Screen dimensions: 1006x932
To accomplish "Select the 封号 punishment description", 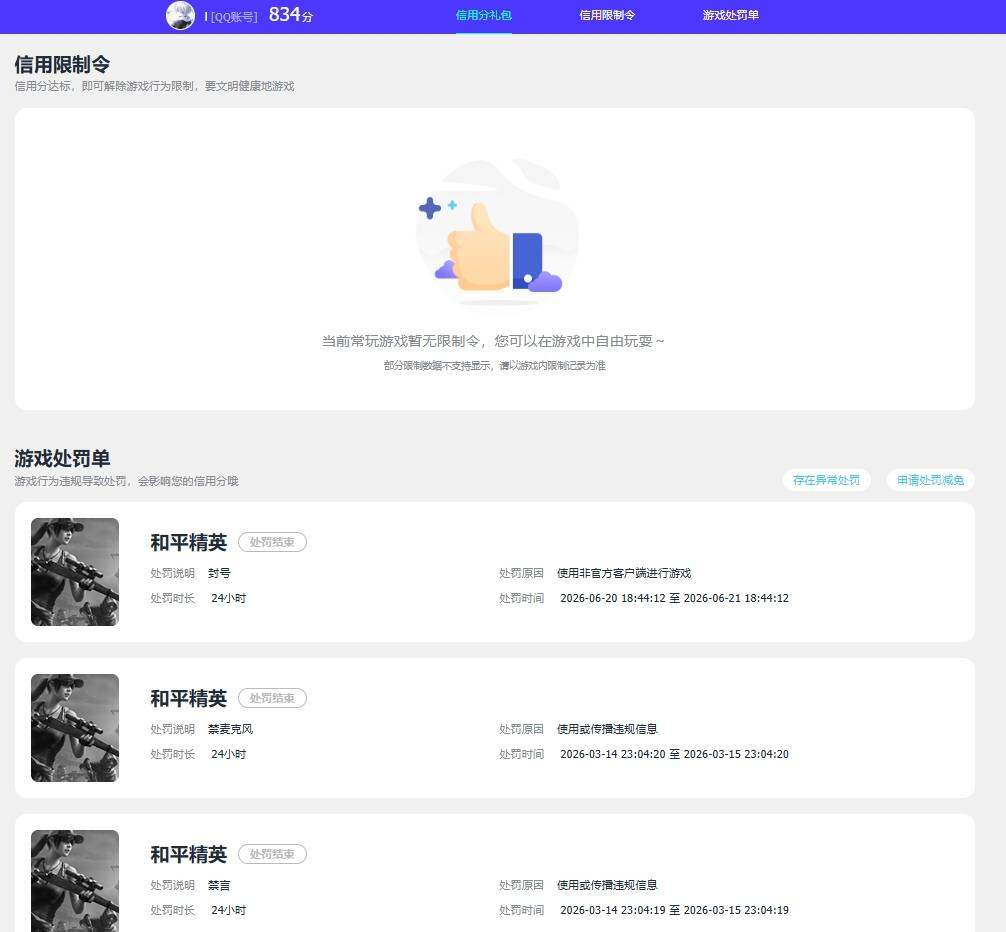I will [219, 573].
